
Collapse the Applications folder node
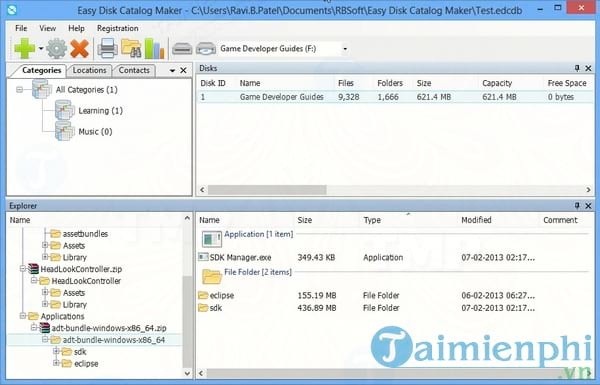23,316
